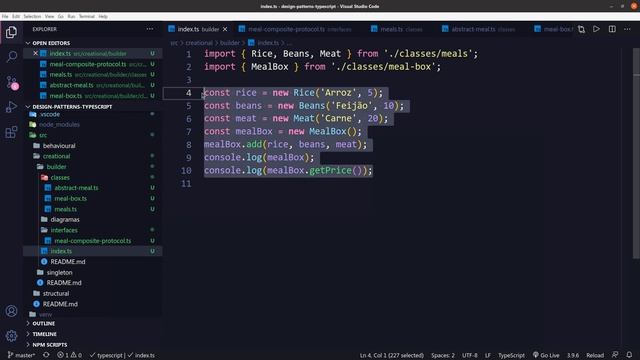Open the File menu
Viewport: 640px width, 360px height.
pyautogui.click(x=5, y=16)
